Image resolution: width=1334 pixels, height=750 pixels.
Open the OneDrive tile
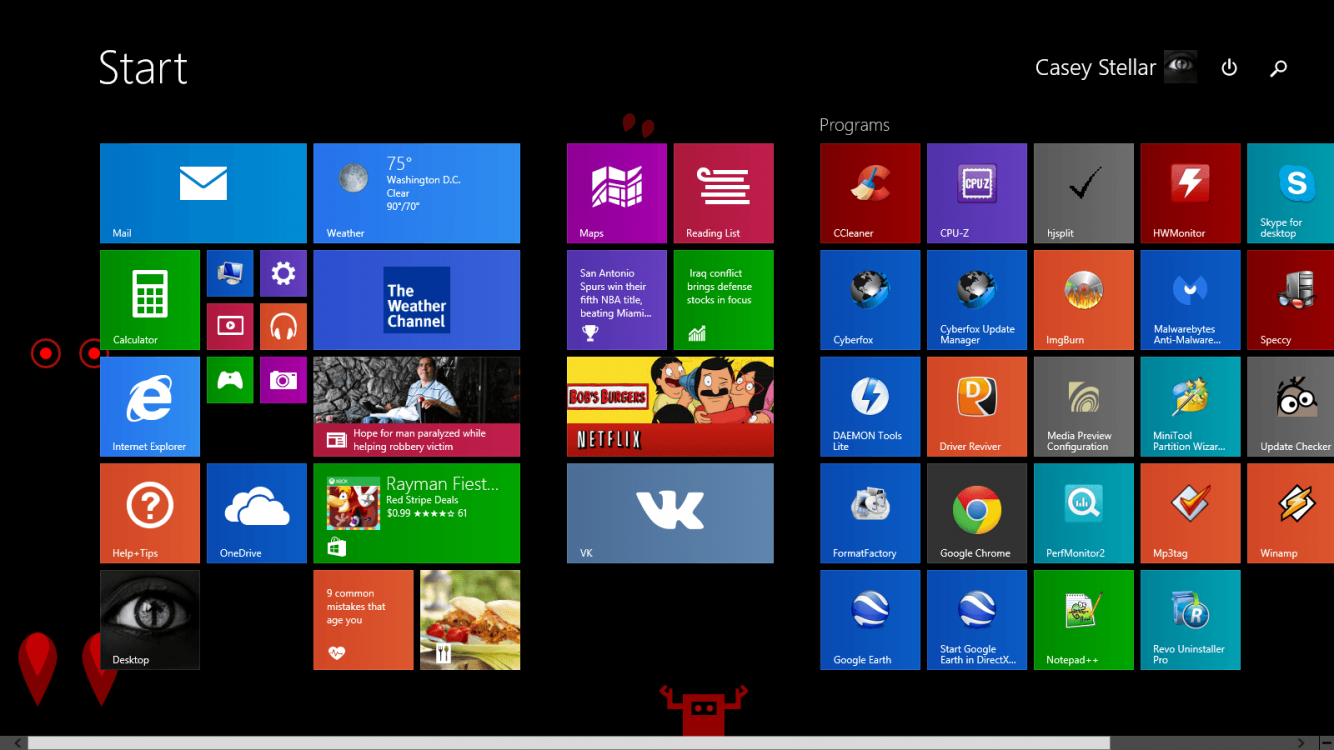[x=257, y=513]
